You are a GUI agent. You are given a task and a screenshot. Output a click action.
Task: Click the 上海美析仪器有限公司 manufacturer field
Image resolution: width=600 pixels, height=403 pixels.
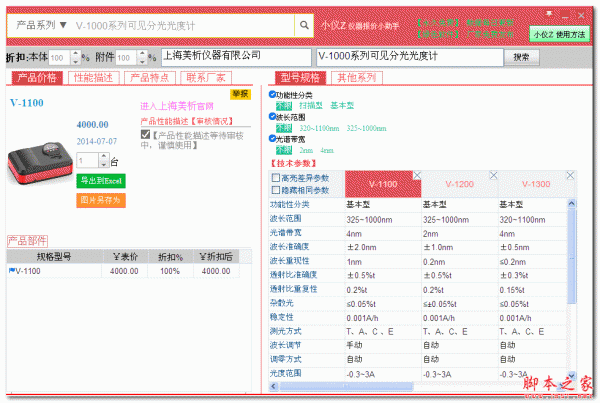pos(236,57)
